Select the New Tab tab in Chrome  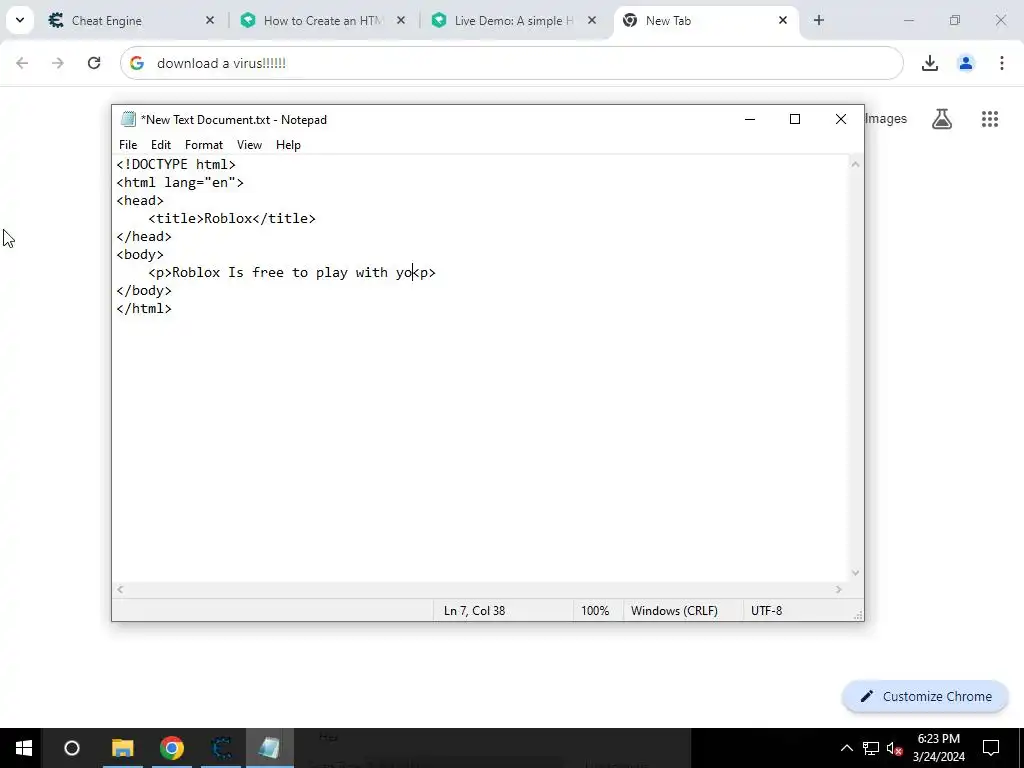(x=705, y=21)
